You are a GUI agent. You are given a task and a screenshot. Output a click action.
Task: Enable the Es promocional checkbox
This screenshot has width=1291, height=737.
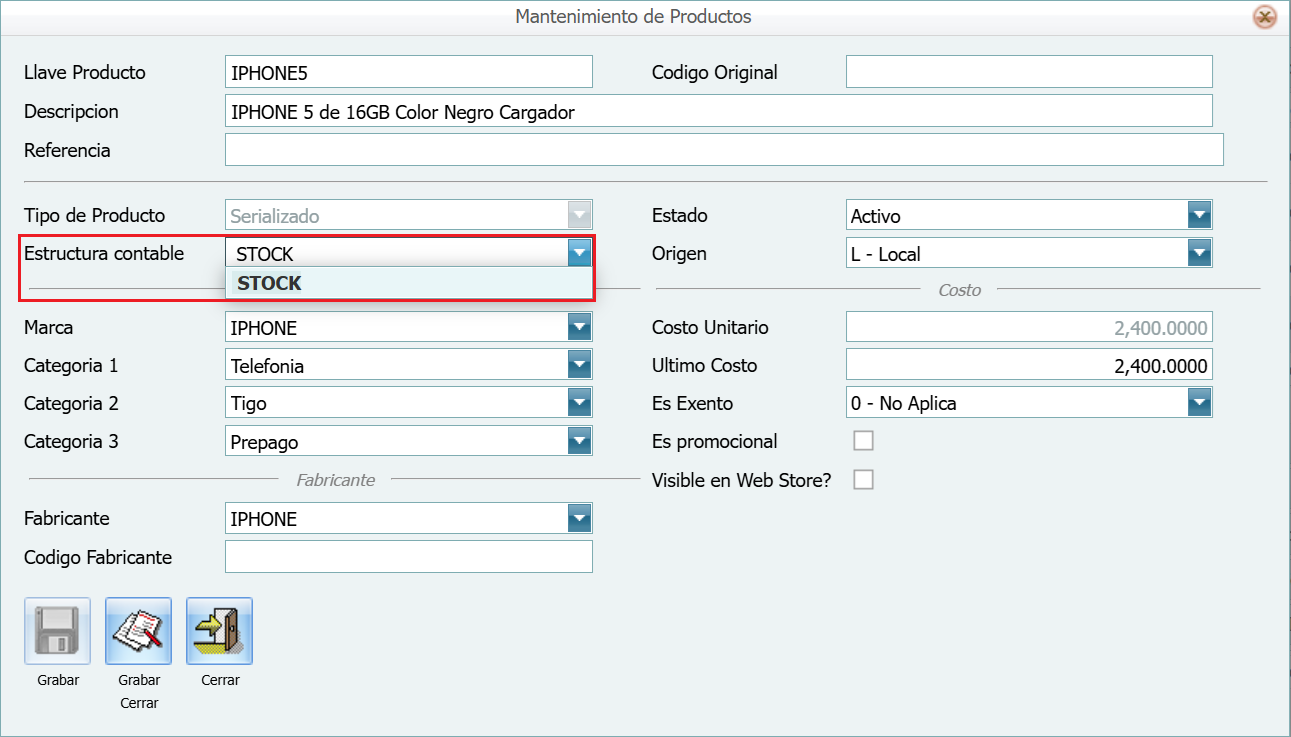point(863,441)
